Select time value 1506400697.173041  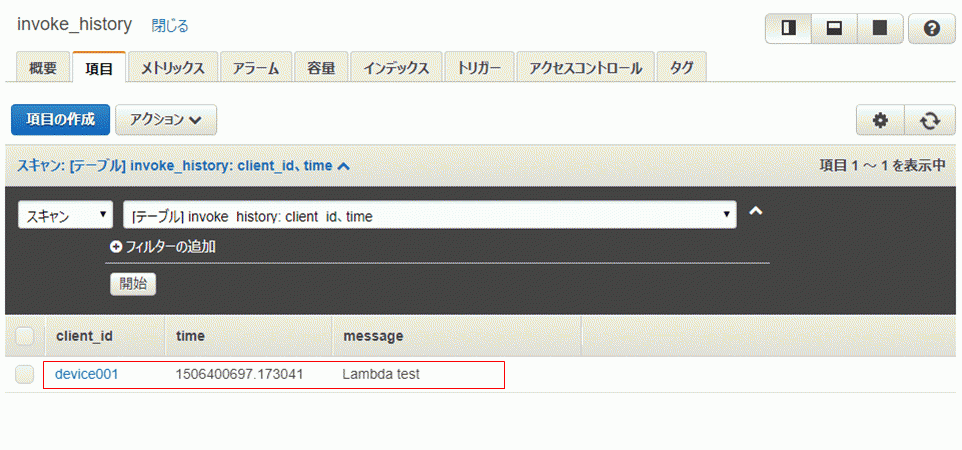(239, 374)
